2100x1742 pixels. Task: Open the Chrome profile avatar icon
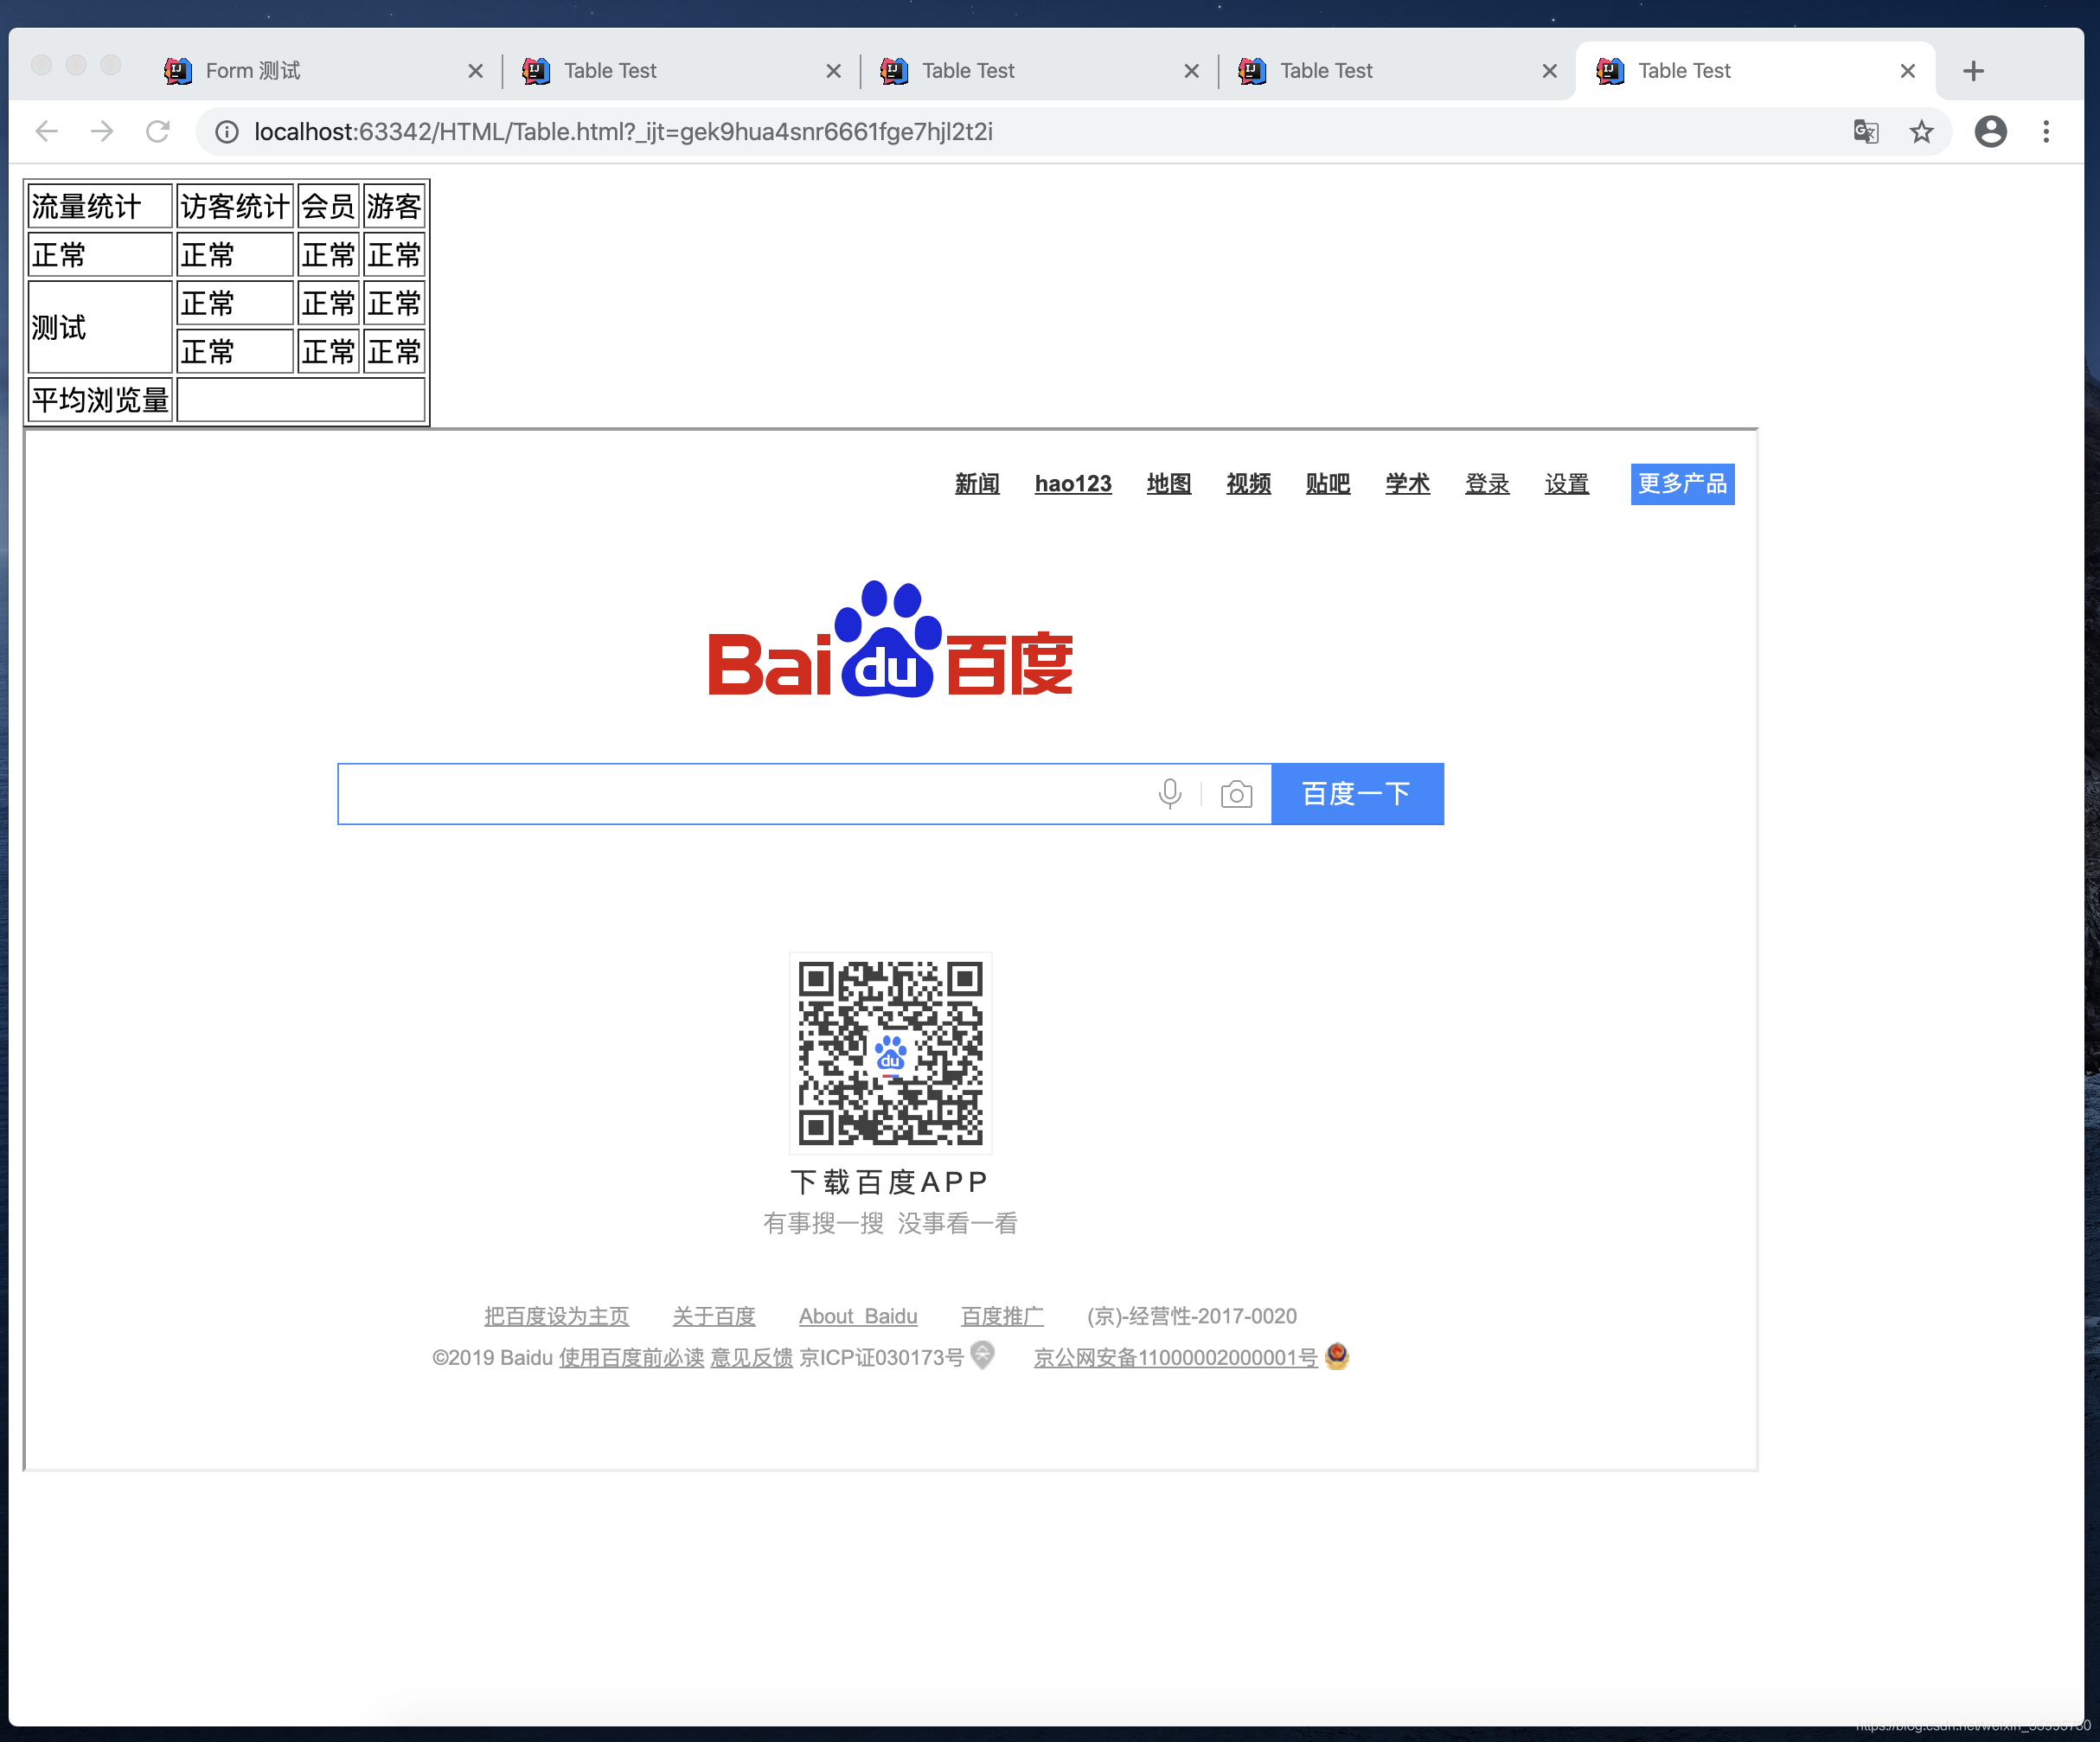[1990, 131]
